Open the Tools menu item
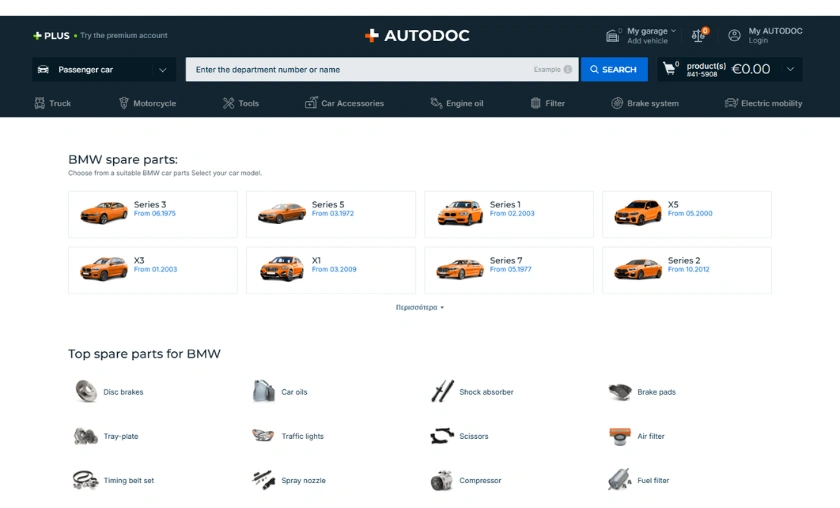This screenshot has height=508, width=840. [241, 103]
